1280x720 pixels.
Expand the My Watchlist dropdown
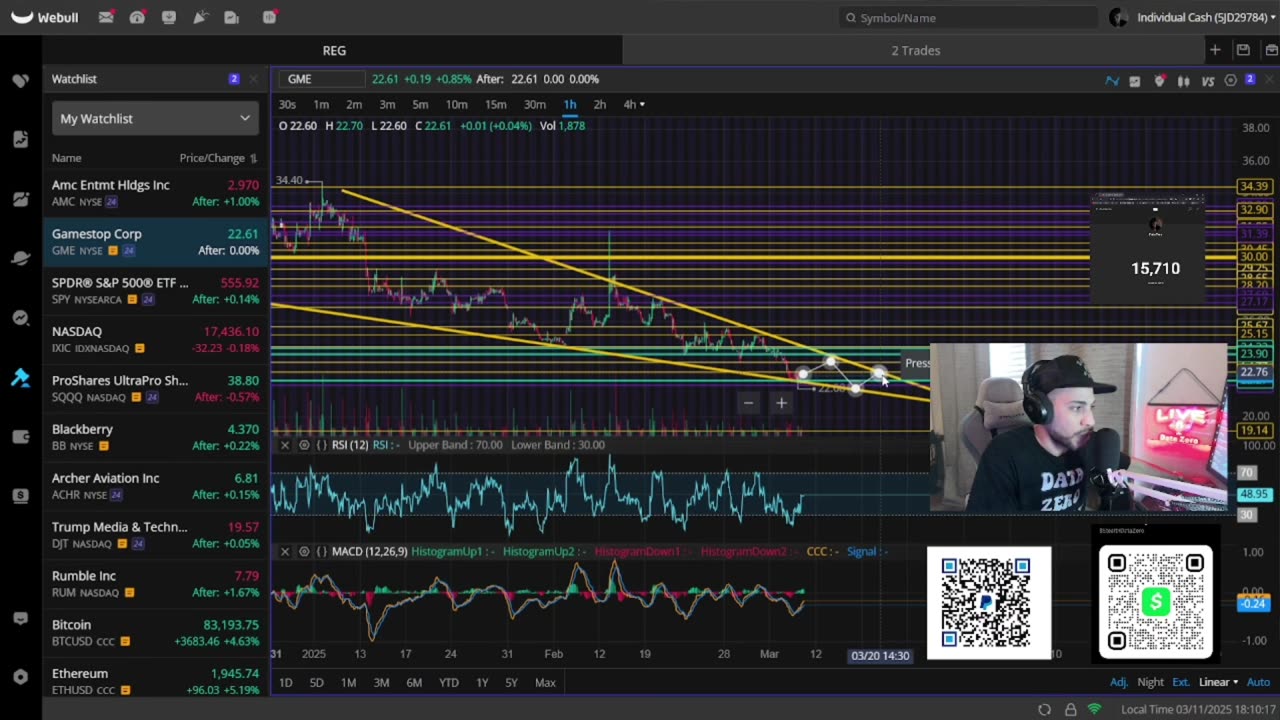pyautogui.click(x=155, y=118)
